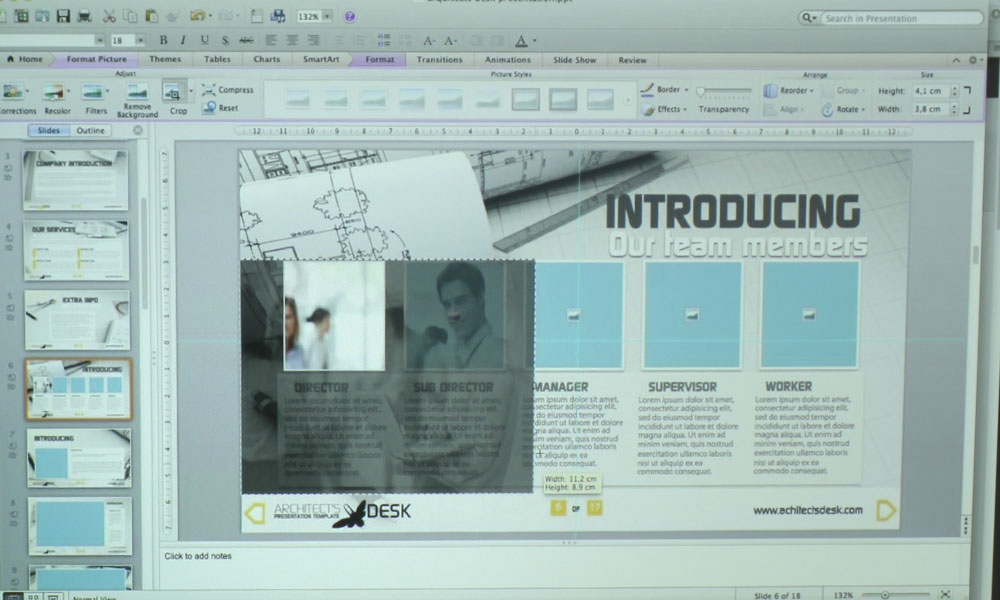Toggle text Shadow formatting
Viewport: 1000px width, 600px height.
click(225, 40)
